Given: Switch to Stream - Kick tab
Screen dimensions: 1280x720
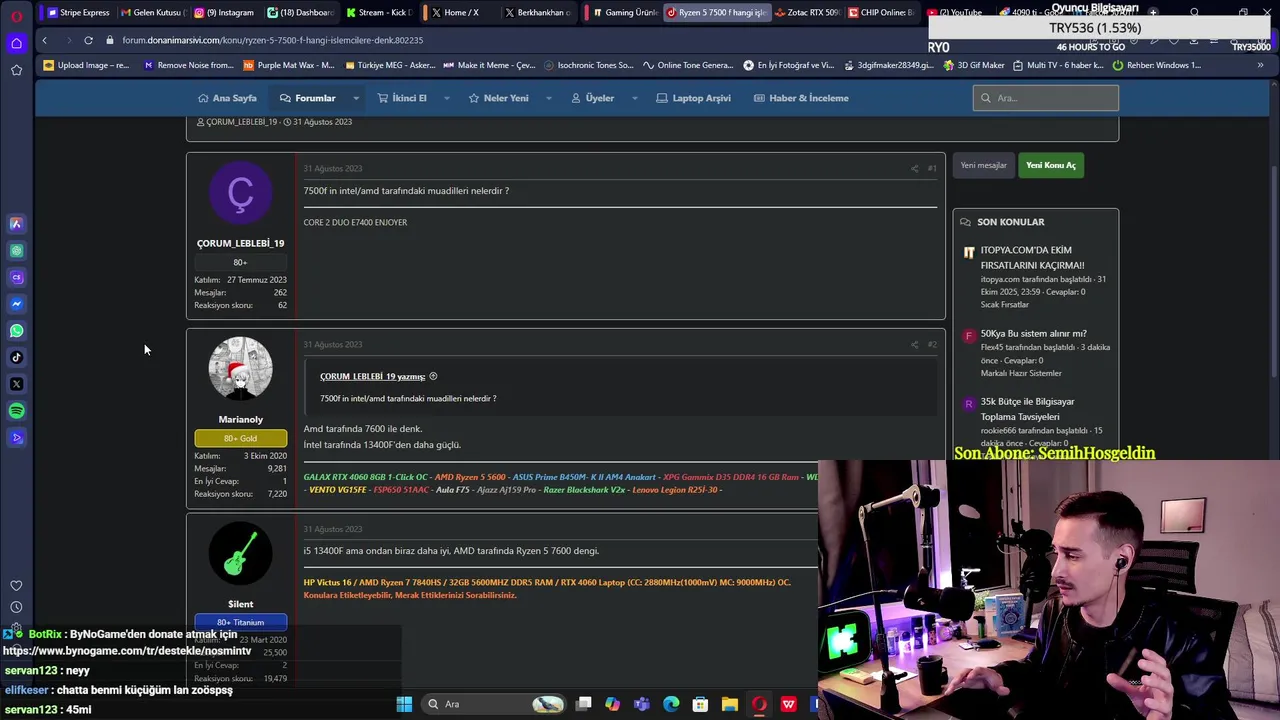Looking at the screenshot, I should point(379,13).
